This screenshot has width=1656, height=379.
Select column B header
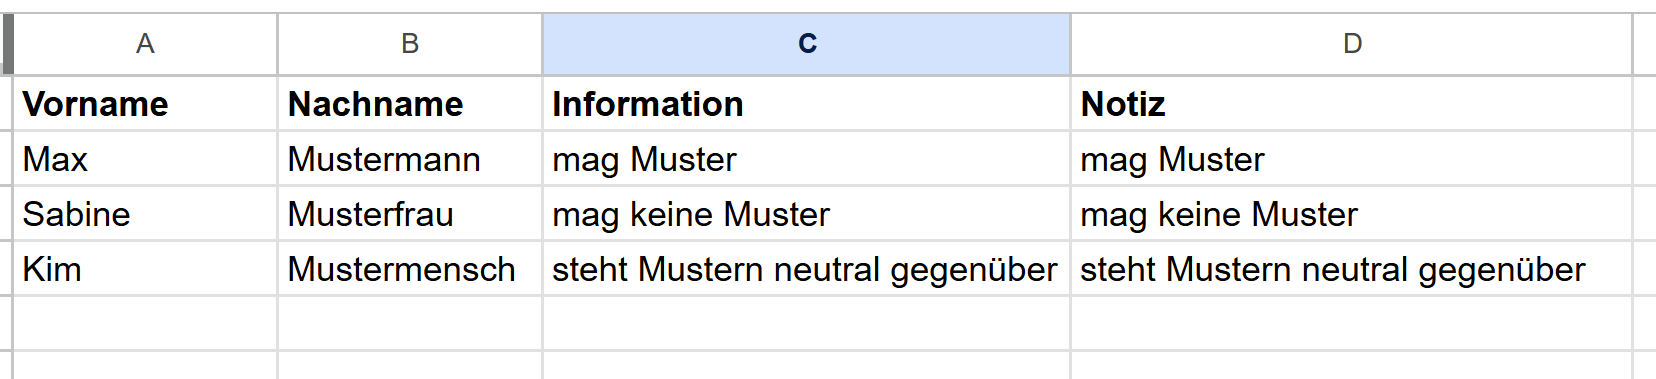click(410, 44)
